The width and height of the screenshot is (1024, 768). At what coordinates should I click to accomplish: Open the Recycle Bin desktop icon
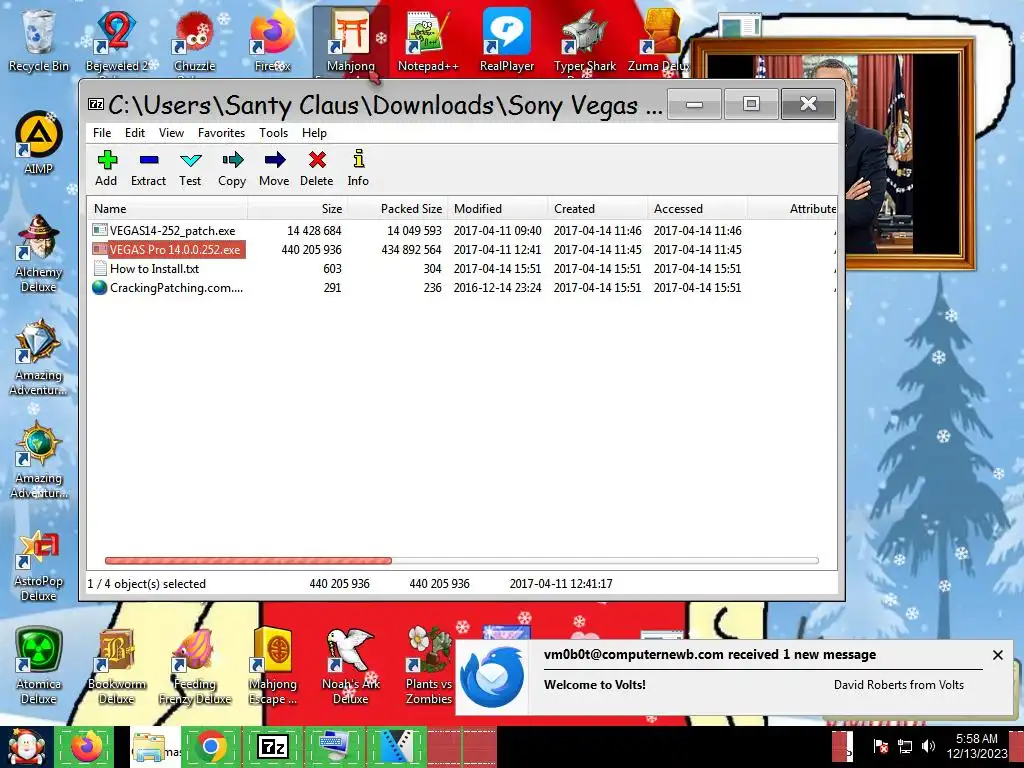(x=38, y=40)
